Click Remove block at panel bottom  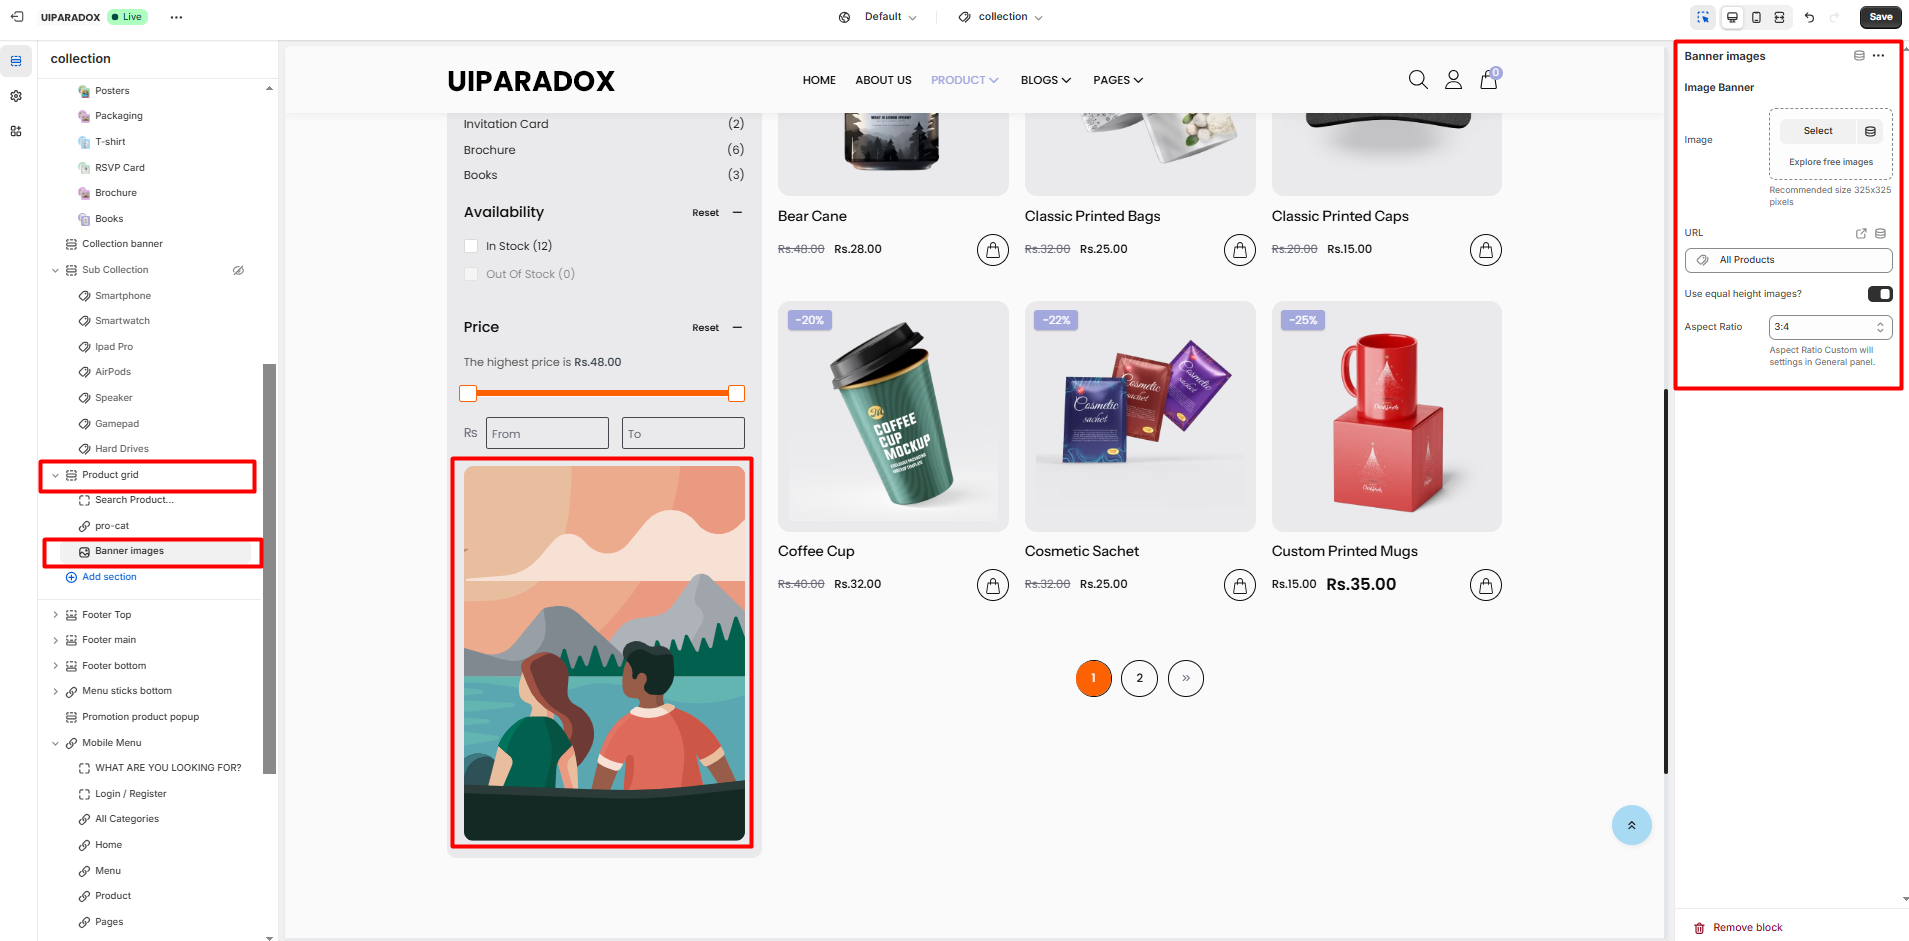(1738, 928)
